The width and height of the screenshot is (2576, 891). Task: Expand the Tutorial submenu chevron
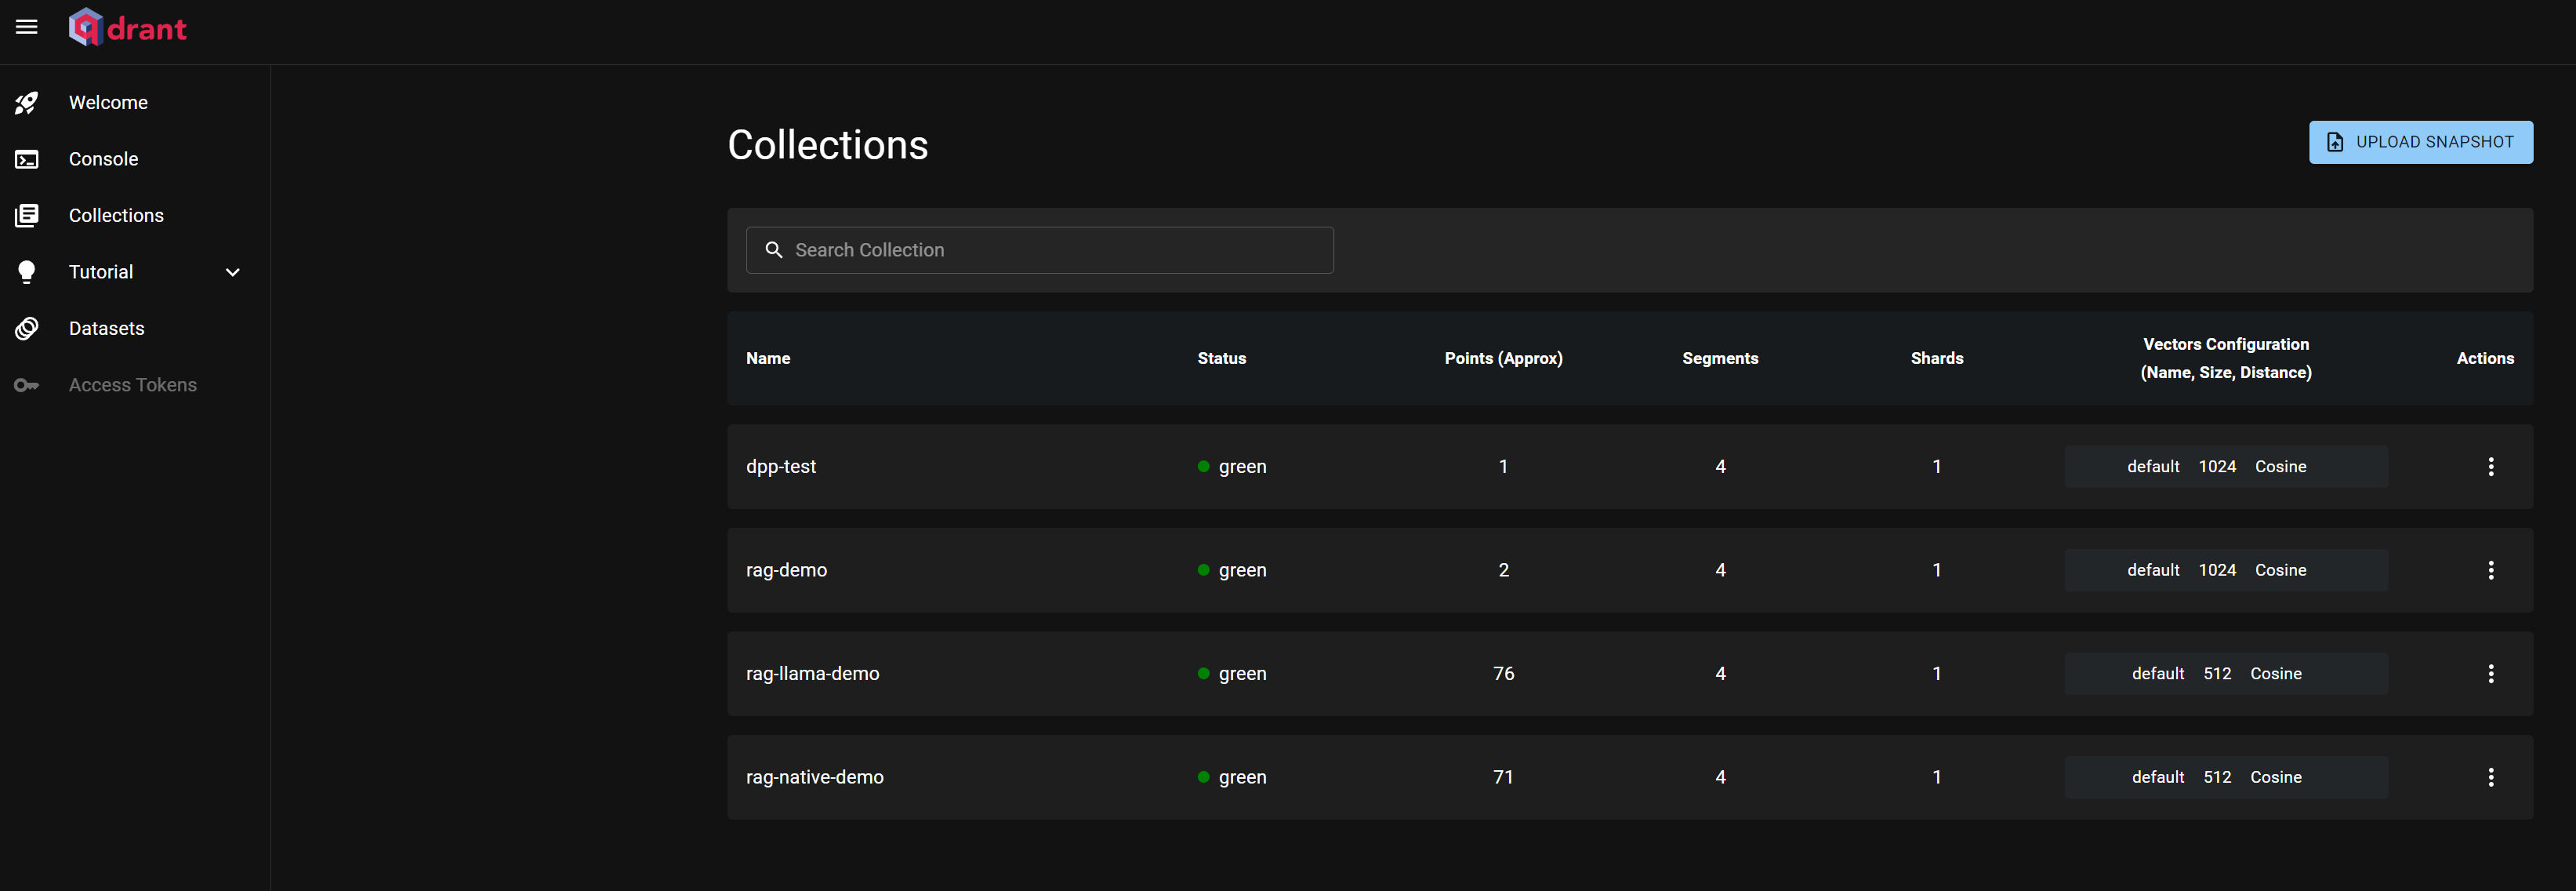pyautogui.click(x=233, y=272)
